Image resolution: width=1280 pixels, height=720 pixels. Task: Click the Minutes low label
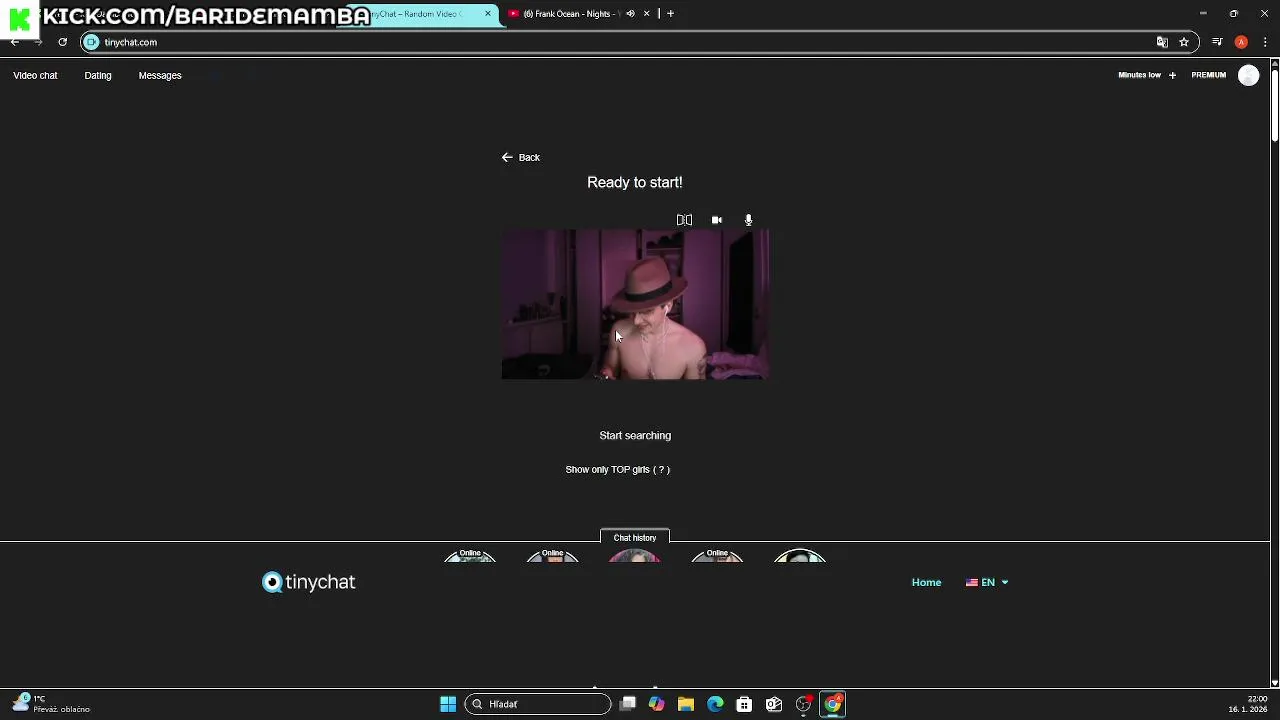[x=1139, y=75]
